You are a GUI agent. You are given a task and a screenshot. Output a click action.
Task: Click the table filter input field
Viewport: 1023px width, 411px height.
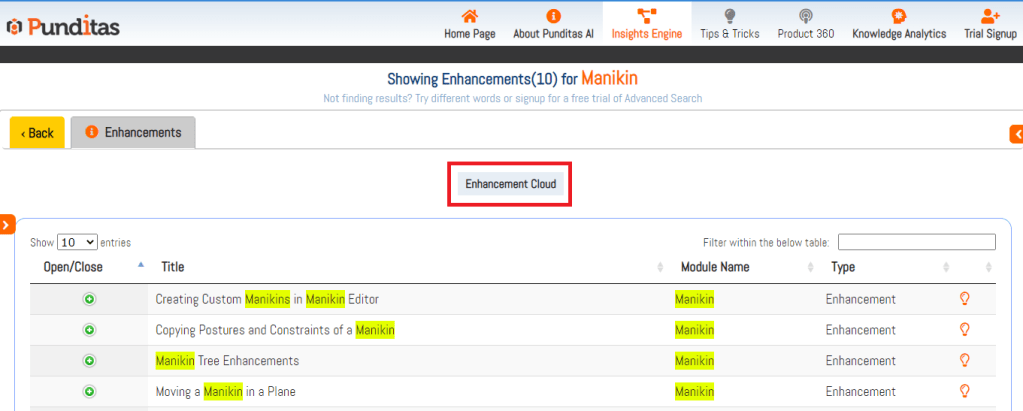(916, 242)
